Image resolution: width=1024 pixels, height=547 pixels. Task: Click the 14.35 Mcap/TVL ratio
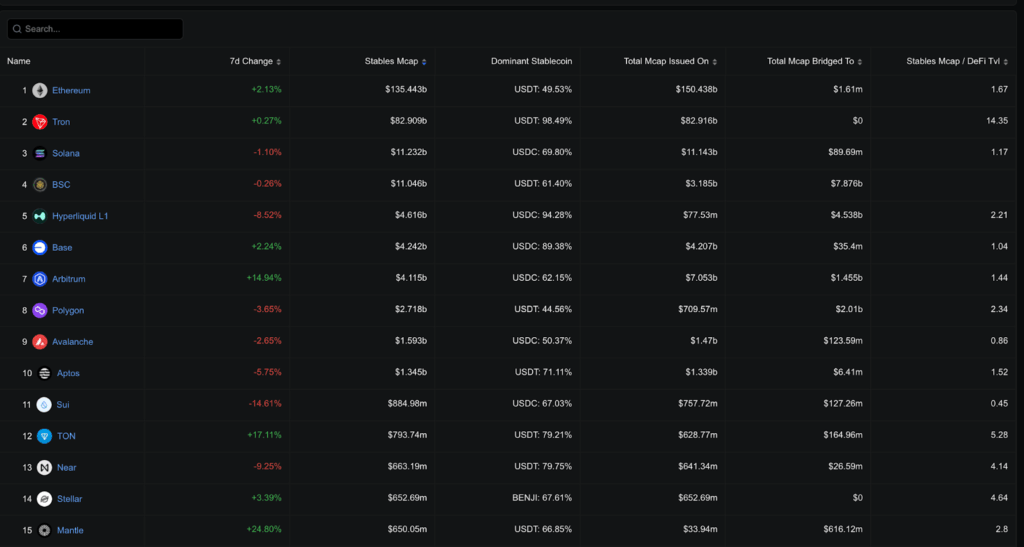[x=997, y=121]
